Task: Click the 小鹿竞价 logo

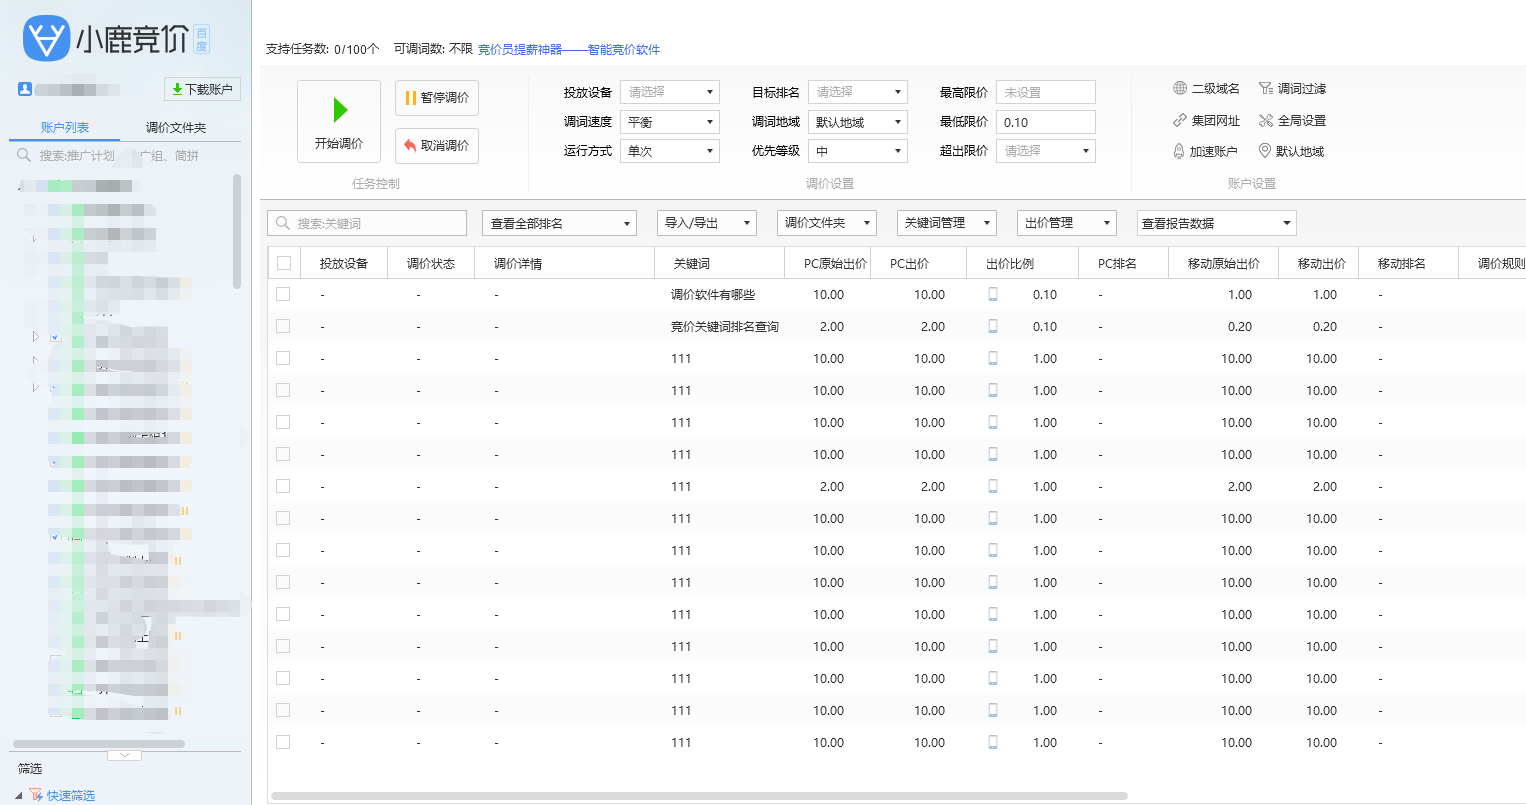Action: [x=106, y=39]
